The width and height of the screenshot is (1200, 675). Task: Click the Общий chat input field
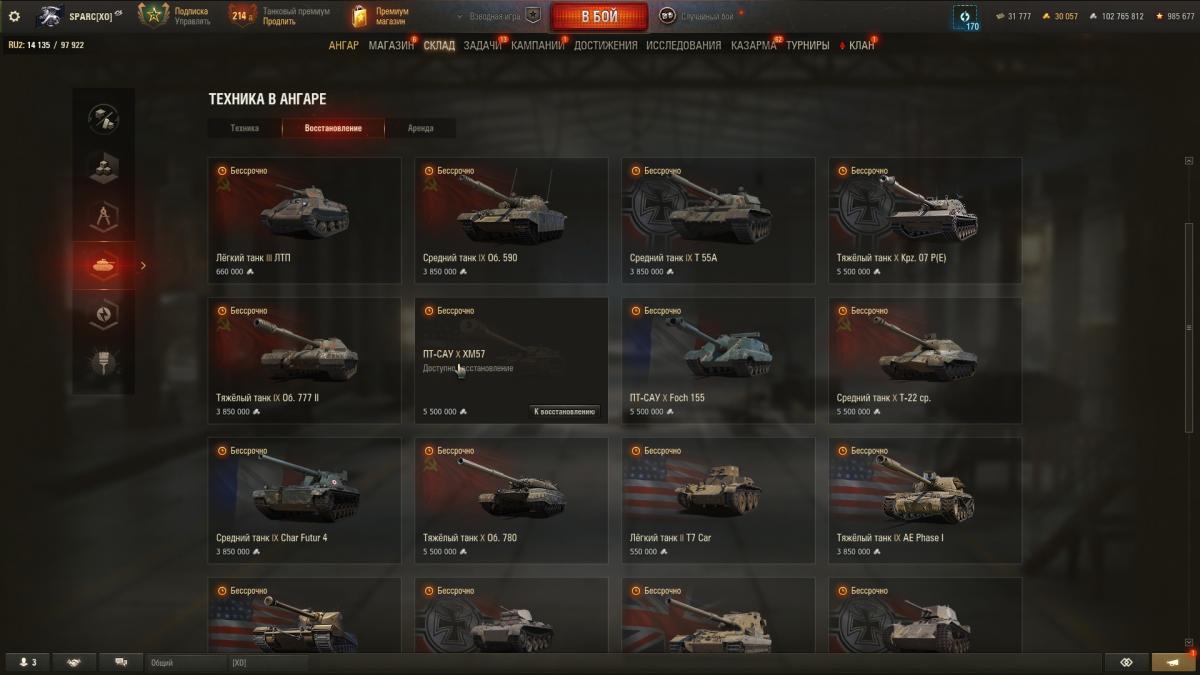click(x=187, y=662)
